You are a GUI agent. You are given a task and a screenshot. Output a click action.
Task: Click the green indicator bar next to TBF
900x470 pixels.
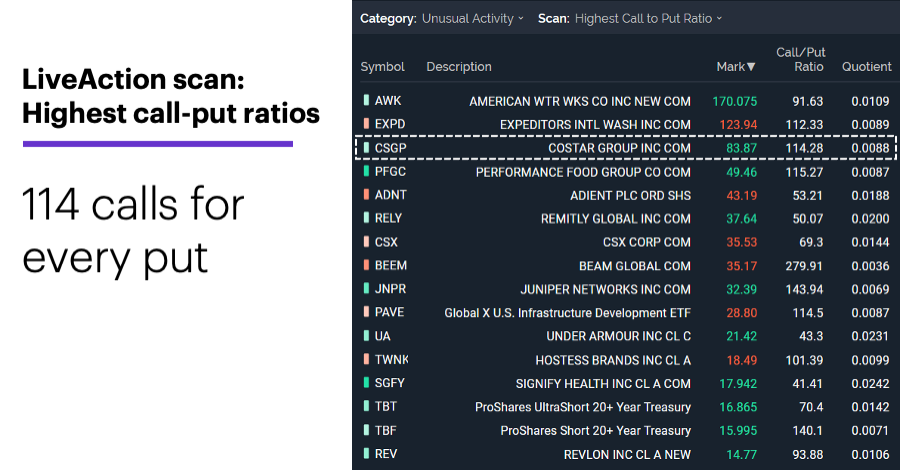click(x=366, y=430)
